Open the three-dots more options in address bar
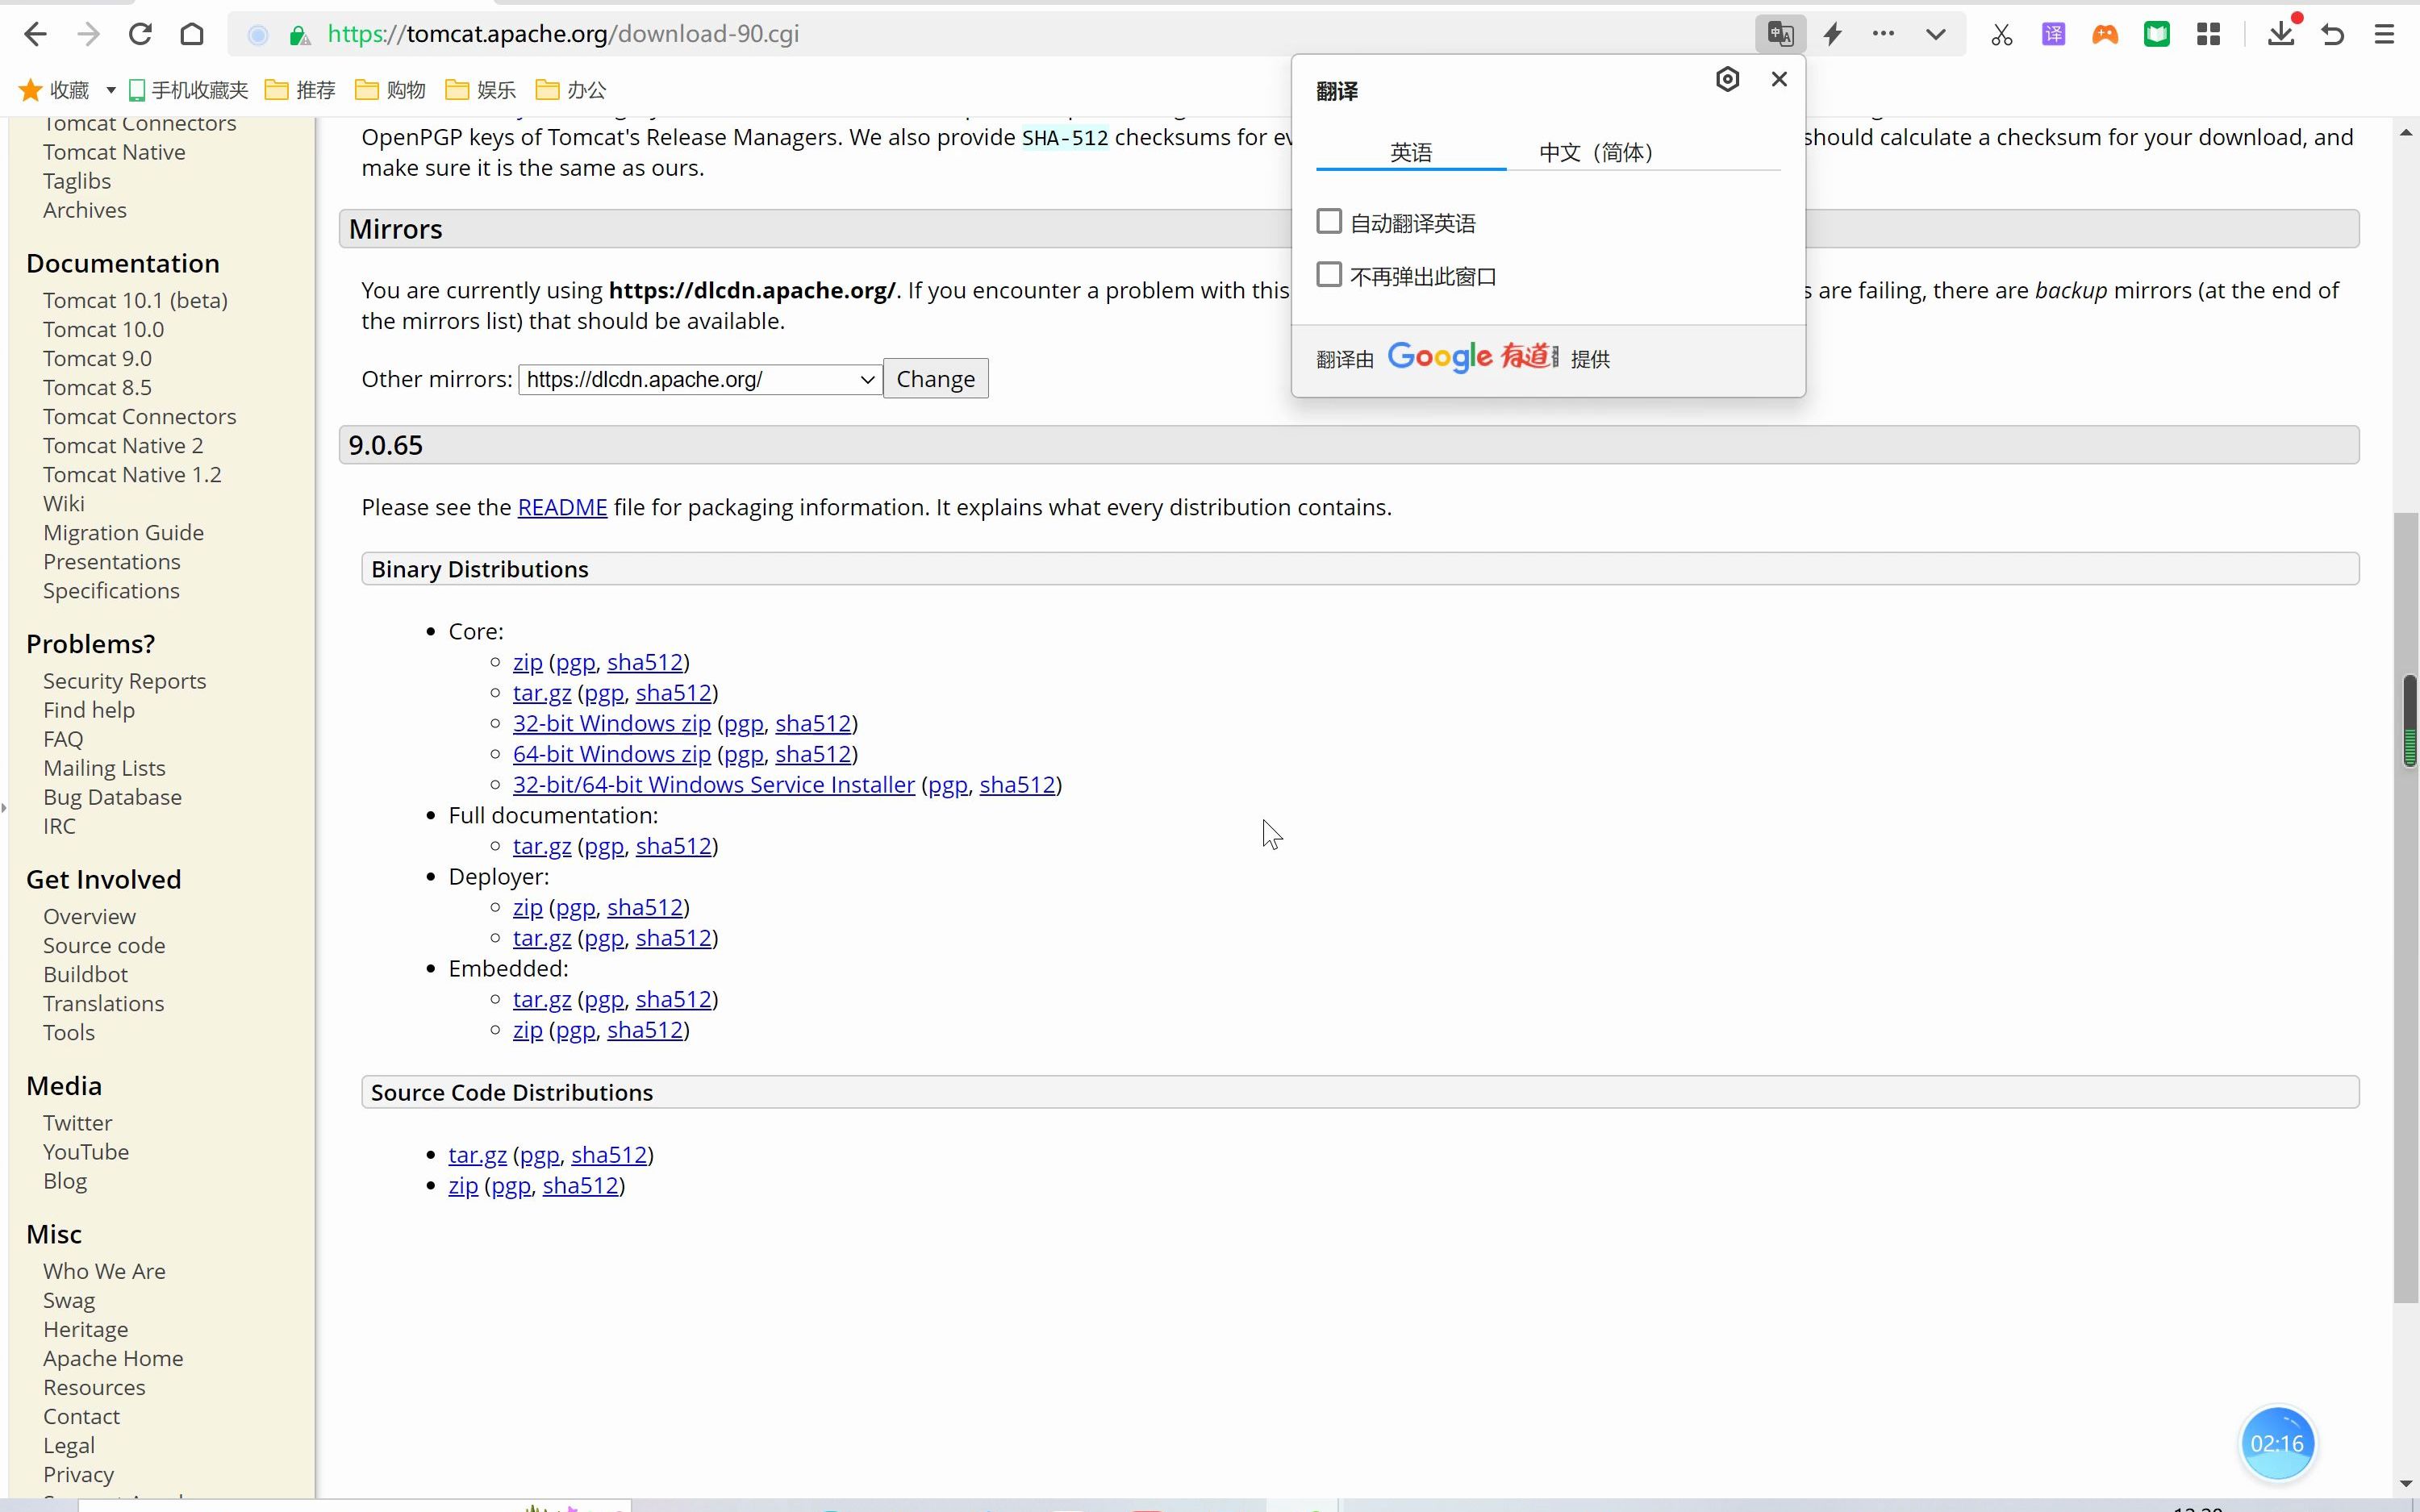The height and width of the screenshot is (1512, 2420). tap(1883, 34)
